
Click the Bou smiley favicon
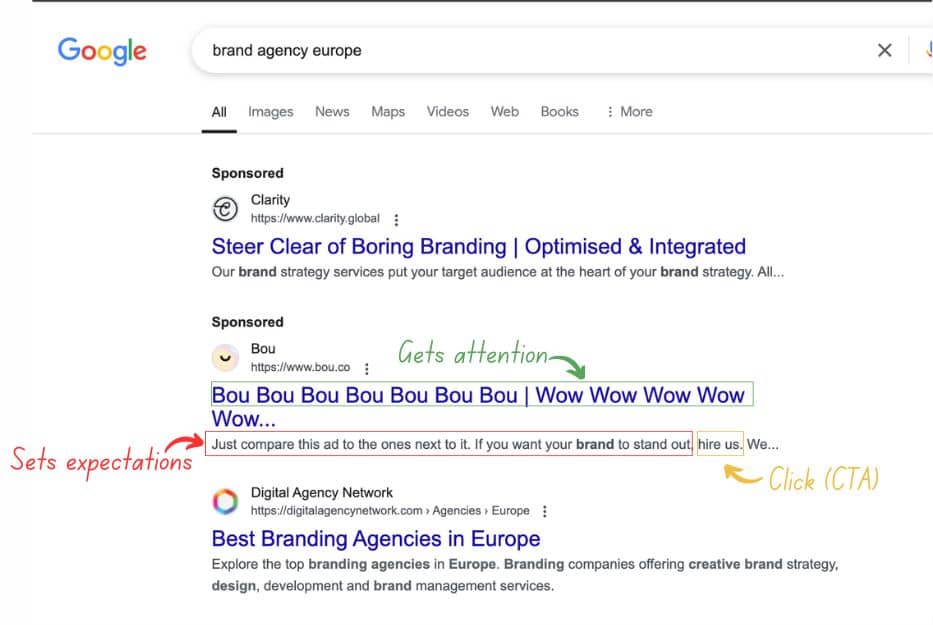click(x=225, y=358)
